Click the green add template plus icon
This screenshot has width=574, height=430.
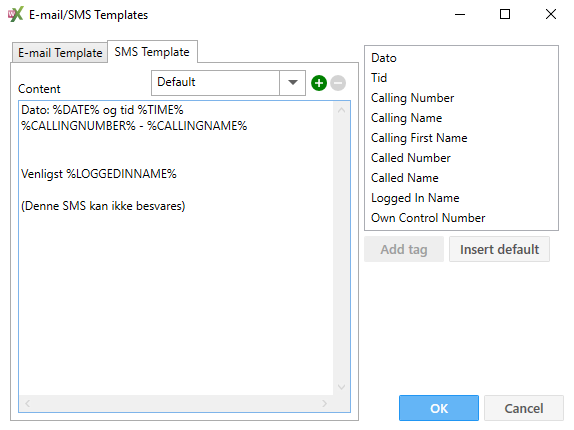318,83
